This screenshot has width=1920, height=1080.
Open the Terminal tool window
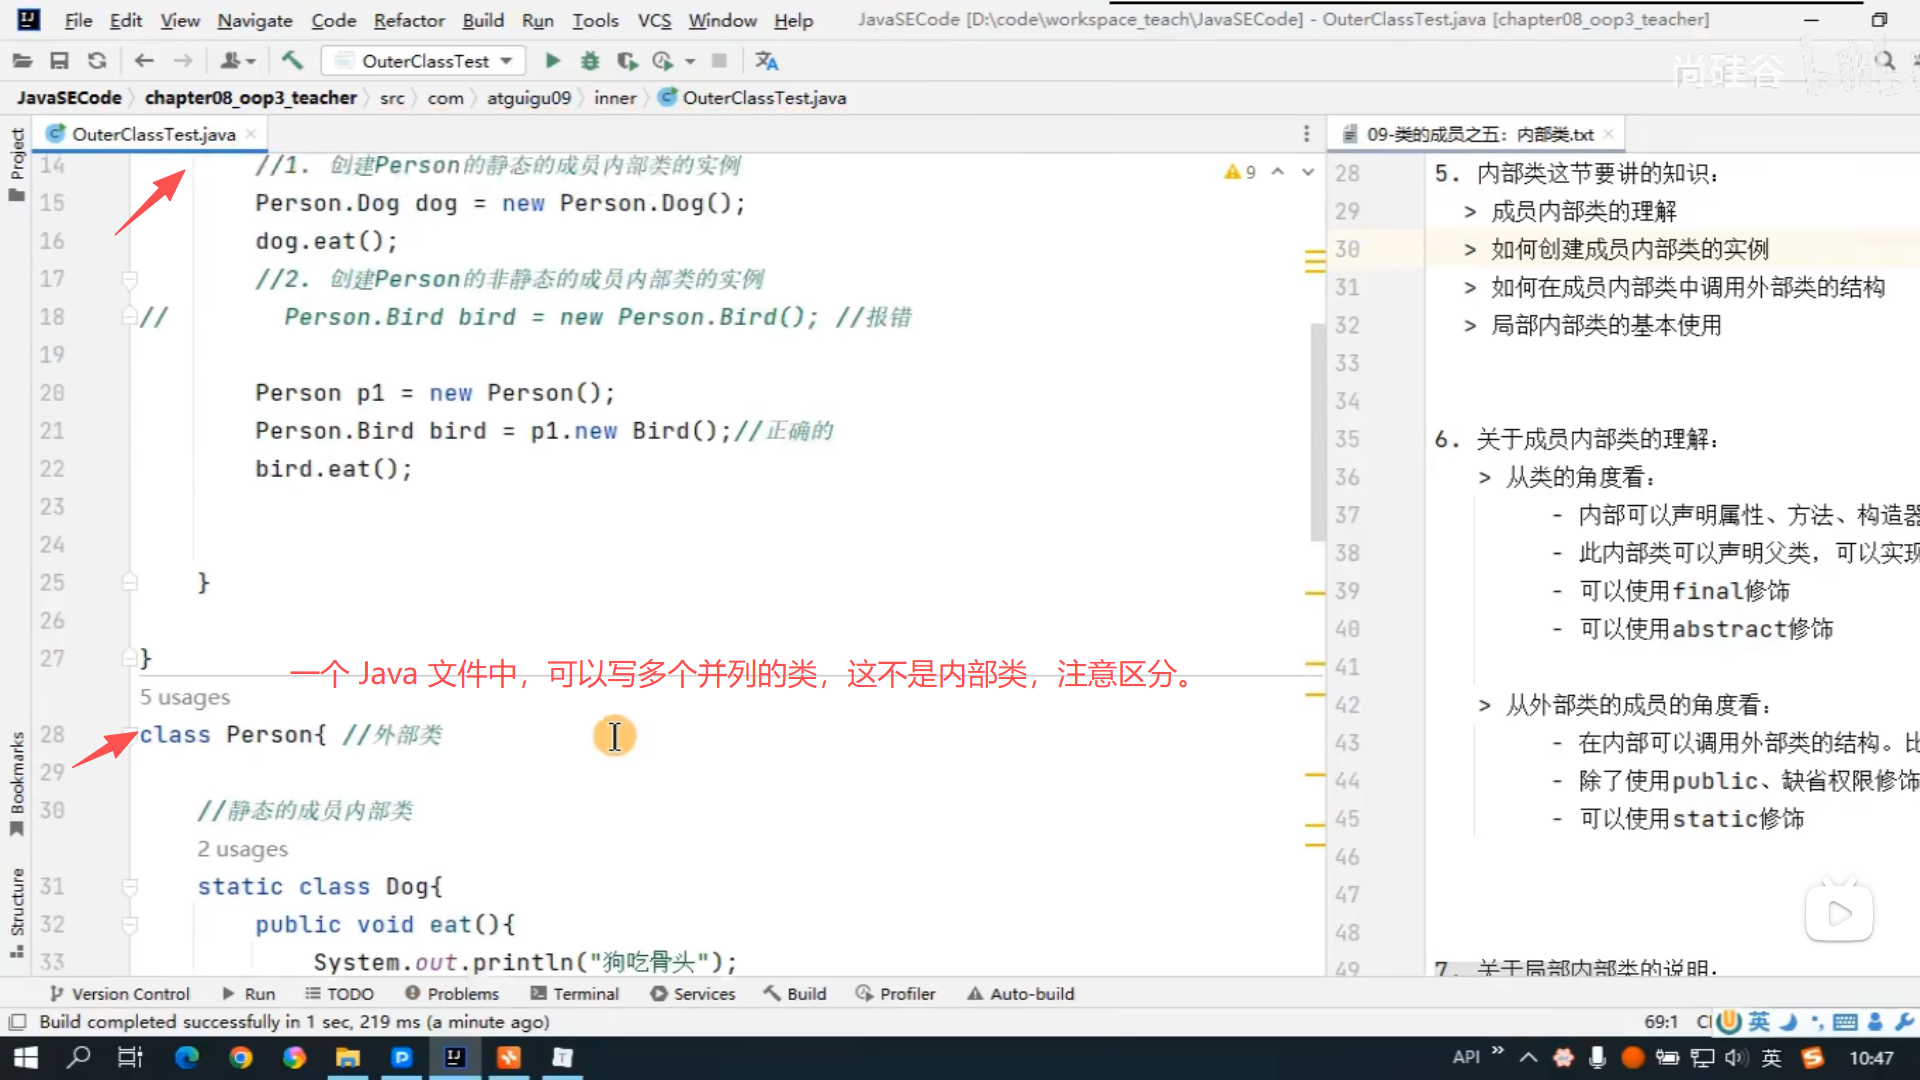click(575, 993)
